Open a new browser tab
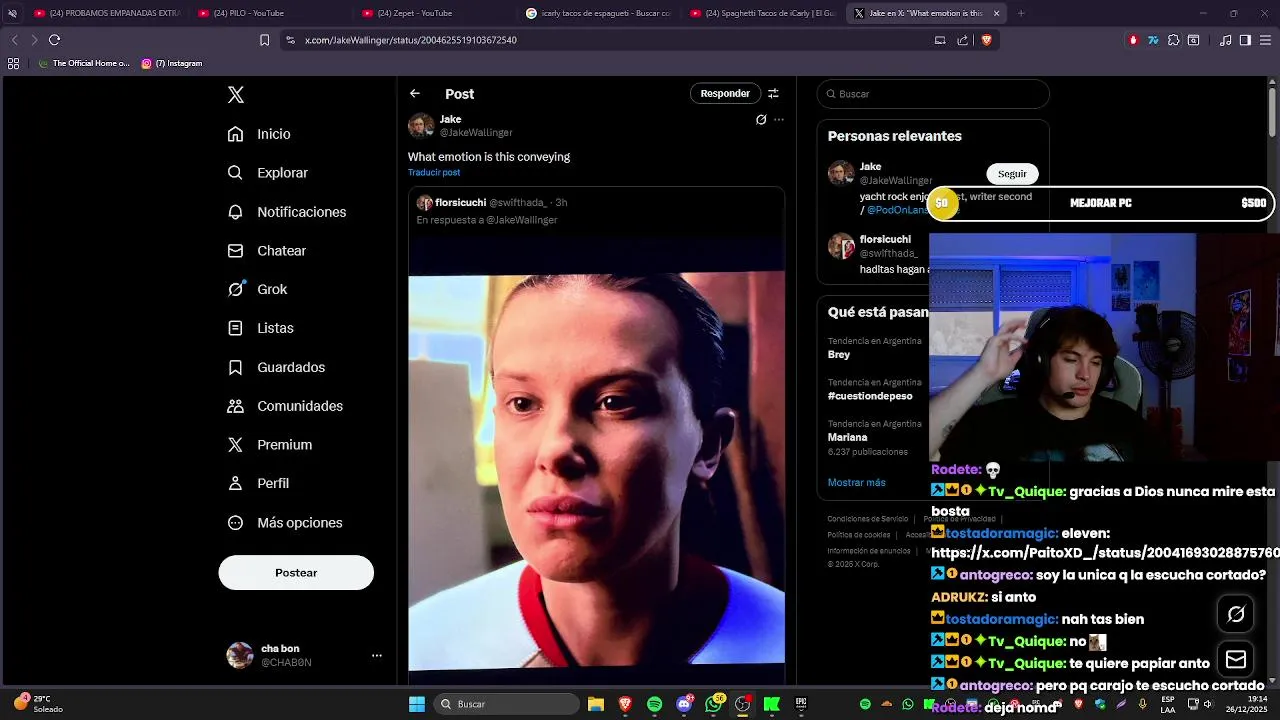 tap(1021, 13)
